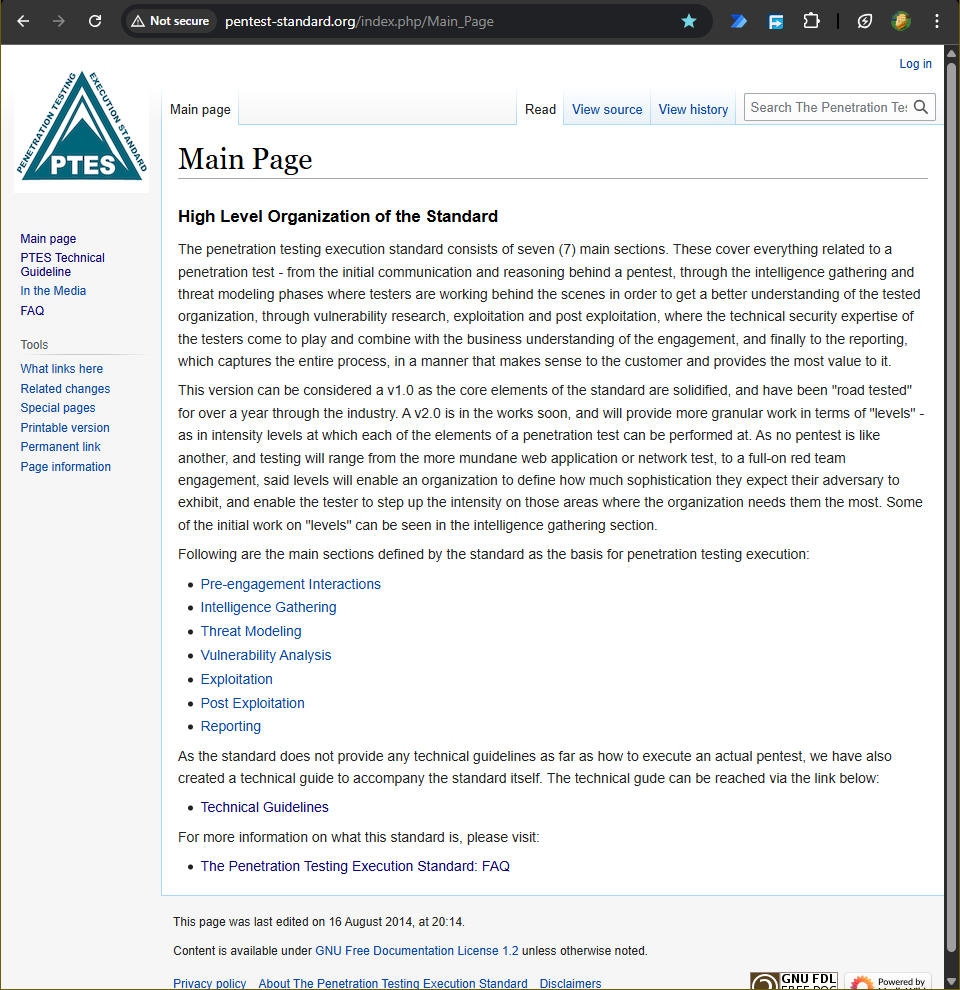Viewport: 960px width, 990px height.
Task: Click the browser forward arrow
Action: 59,21
